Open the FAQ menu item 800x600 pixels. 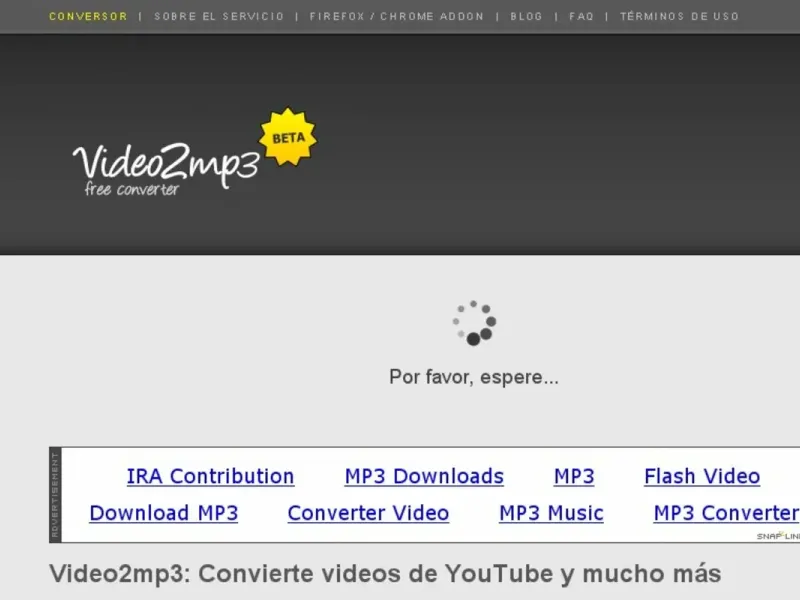coord(582,16)
